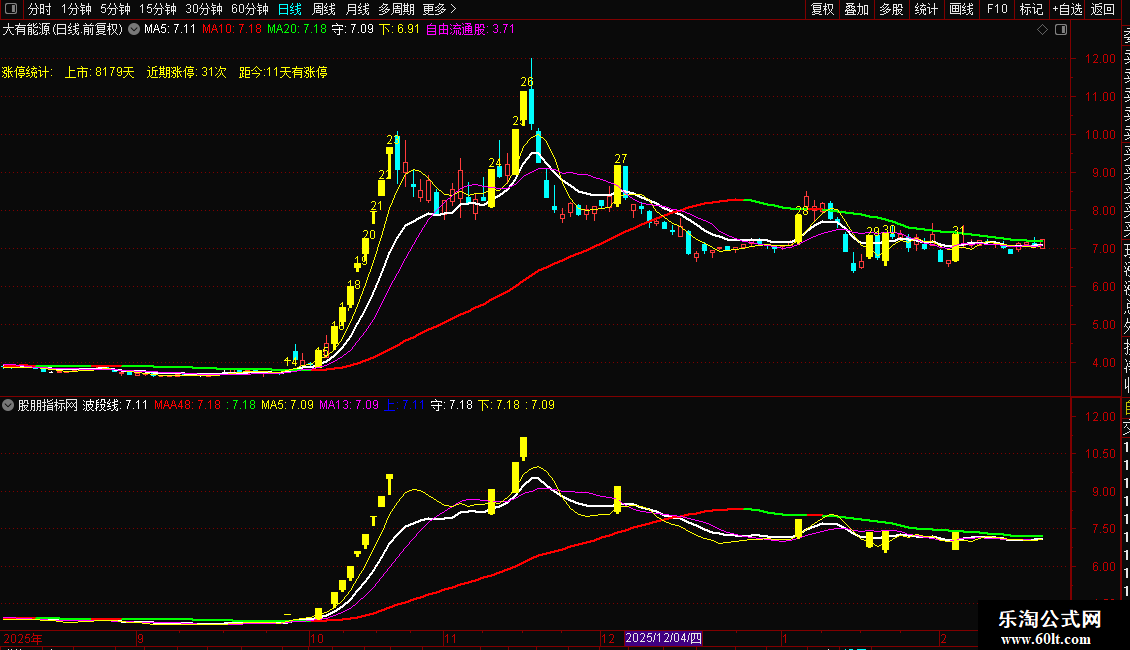Click the 股朋指标网 indicator name
Viewport: 1130px width, 650px height.
tap(48, 405)
